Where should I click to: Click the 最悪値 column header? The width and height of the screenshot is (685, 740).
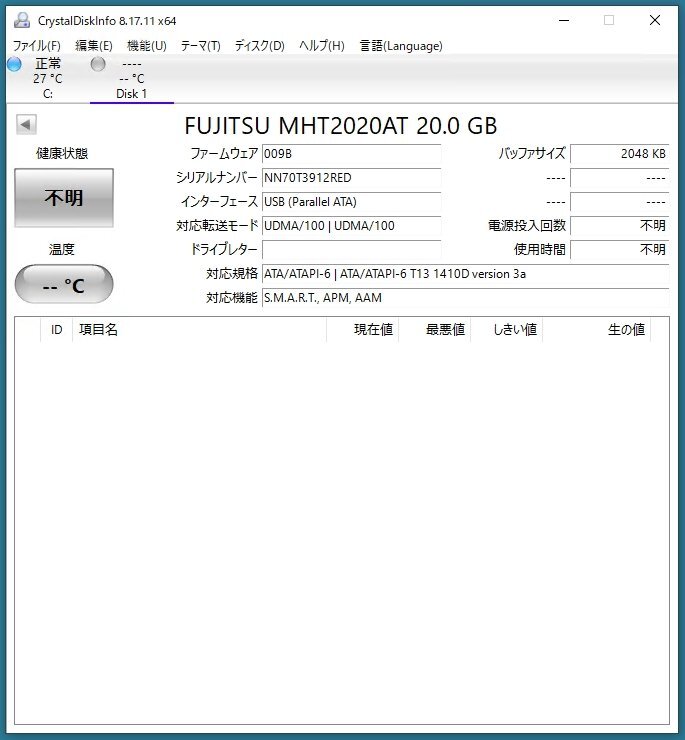click(434, 329)
